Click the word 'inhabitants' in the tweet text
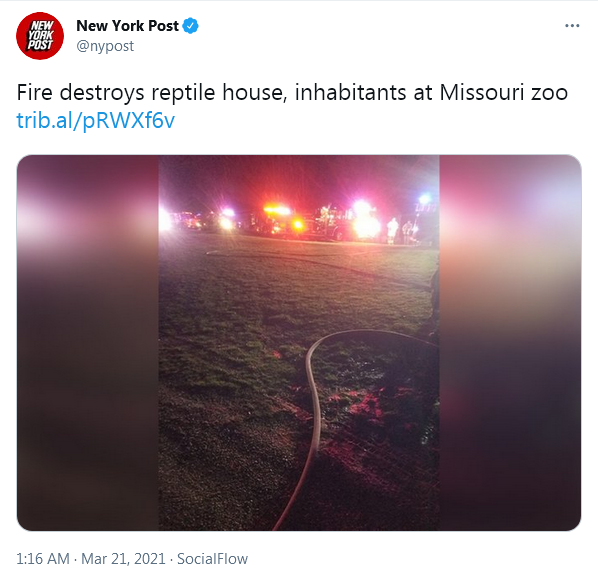Viewport: 598px width, 582px height. (x=350, y=92)
